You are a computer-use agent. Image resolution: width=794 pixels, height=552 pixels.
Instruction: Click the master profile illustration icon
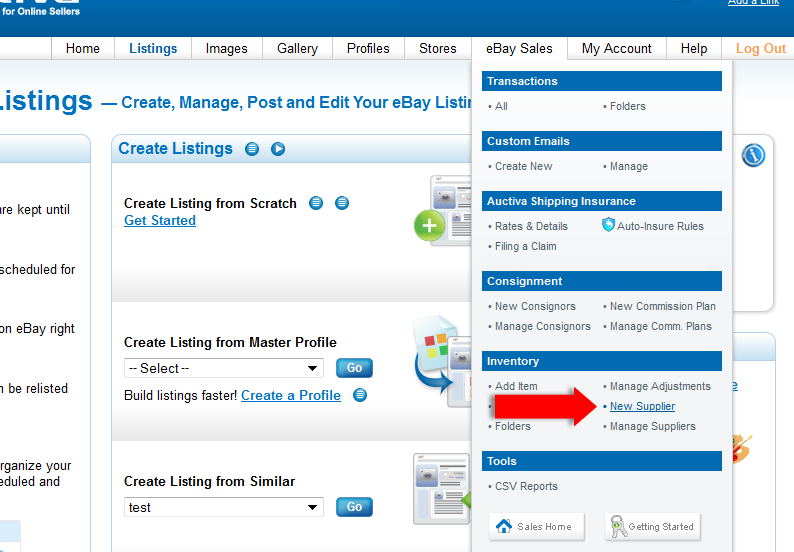443,361
